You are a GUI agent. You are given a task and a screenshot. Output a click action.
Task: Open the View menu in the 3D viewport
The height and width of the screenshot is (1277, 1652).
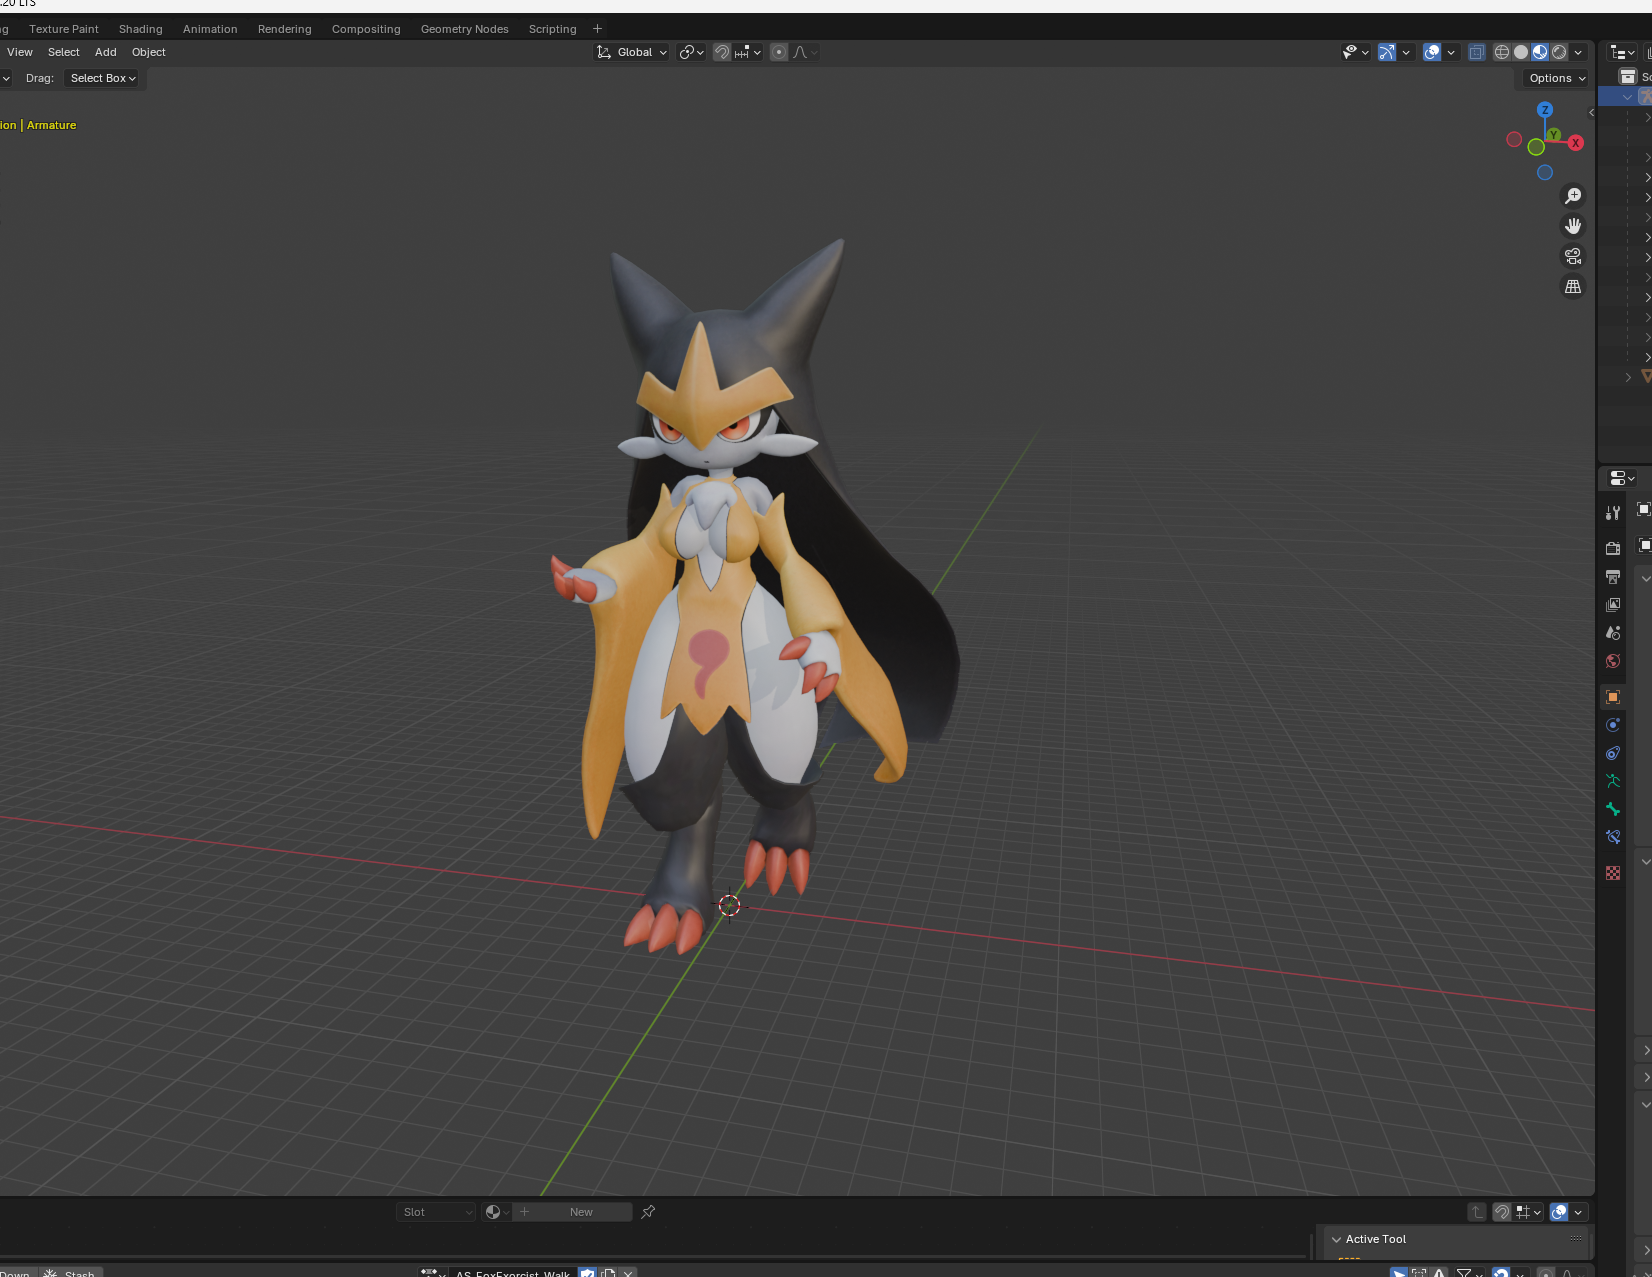[x=20, y=52]
